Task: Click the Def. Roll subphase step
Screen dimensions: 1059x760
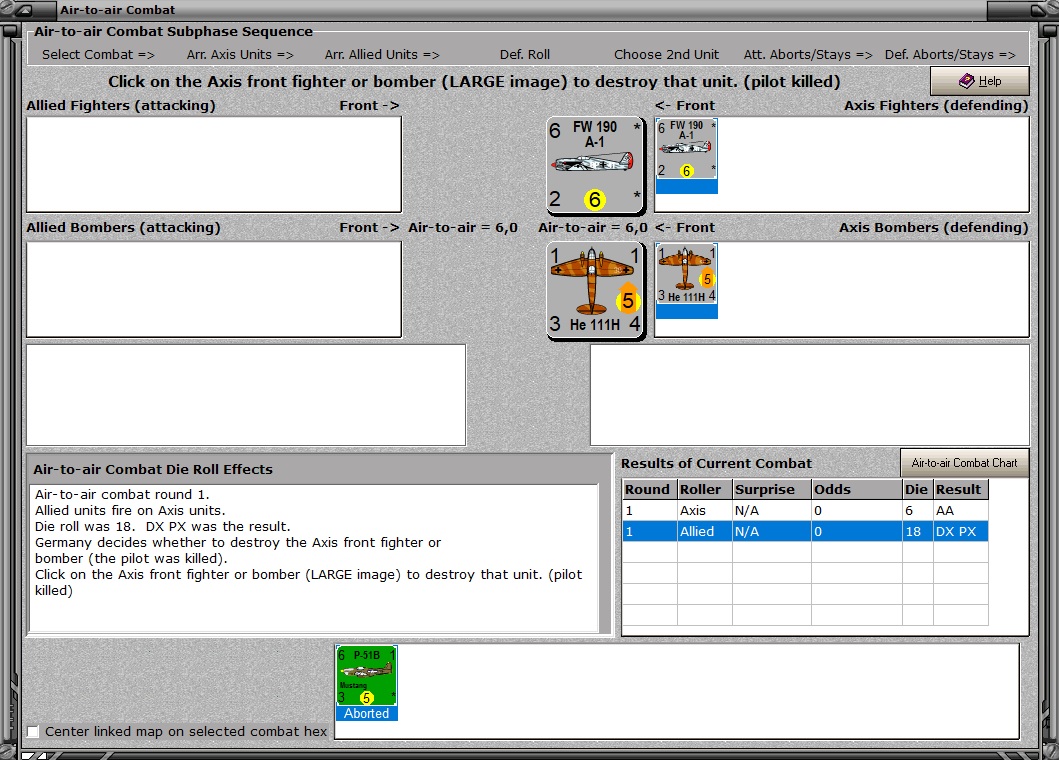Action: click(525, 55)
